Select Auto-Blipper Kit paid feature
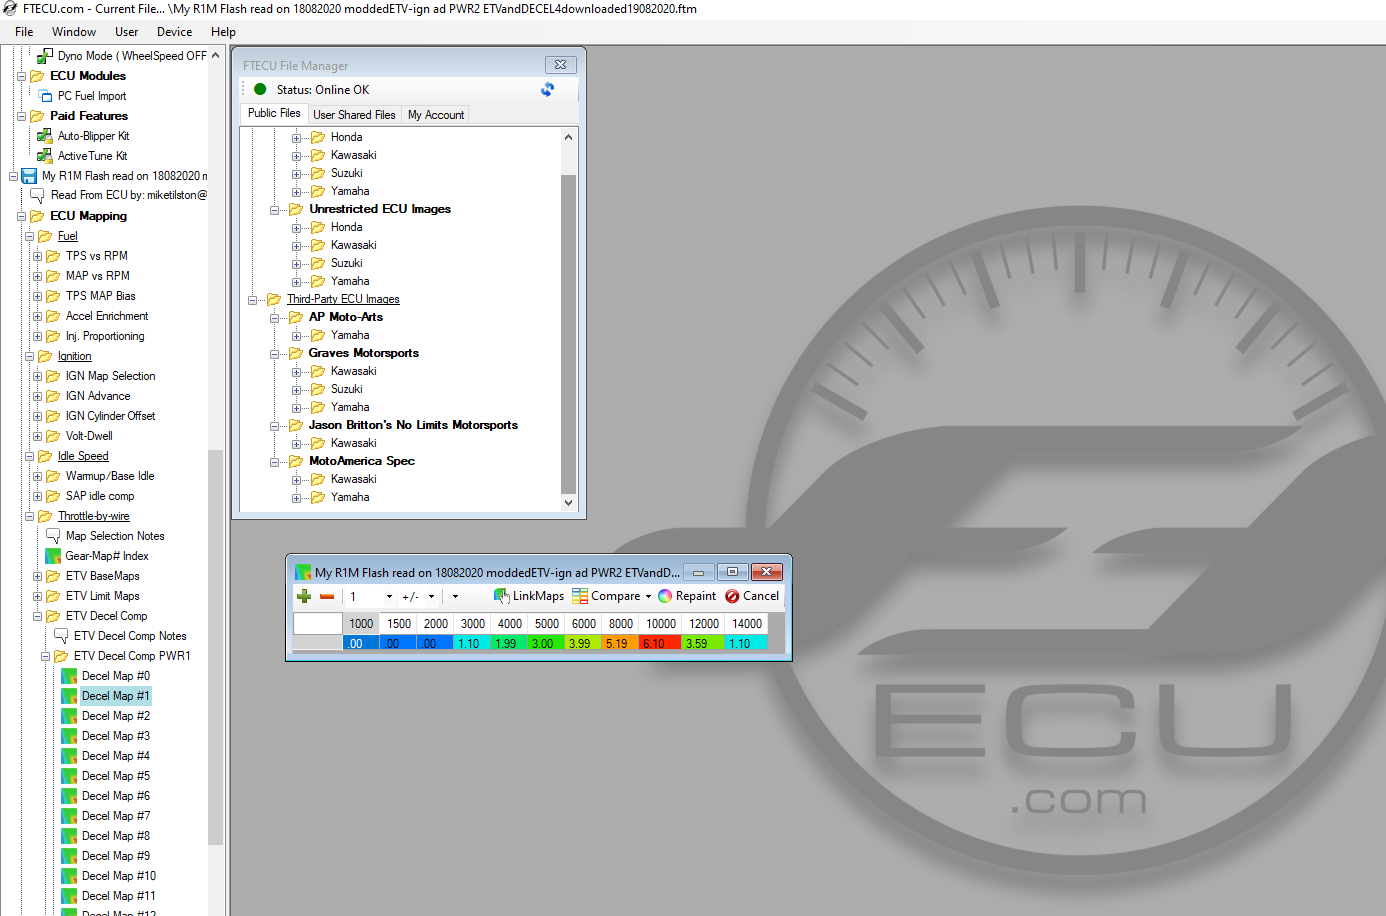This screenshot has height=916, width=1386. [x=93, y=136]
